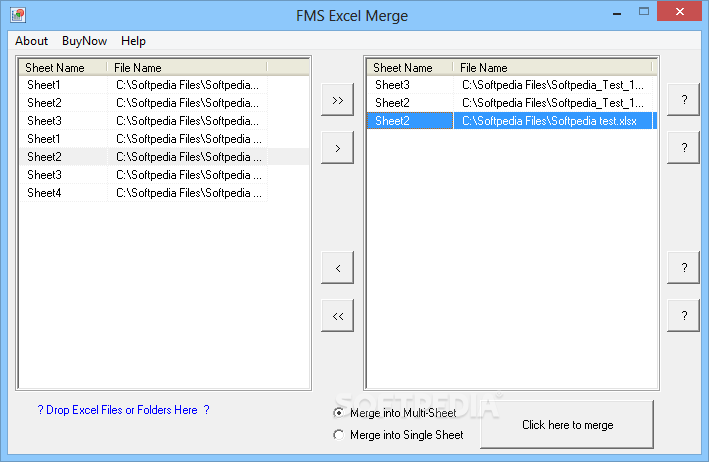This screenshot has height=462, width=709.
Task: Click the right list's Sheet Name column header
Action: (x=410, y=68)
